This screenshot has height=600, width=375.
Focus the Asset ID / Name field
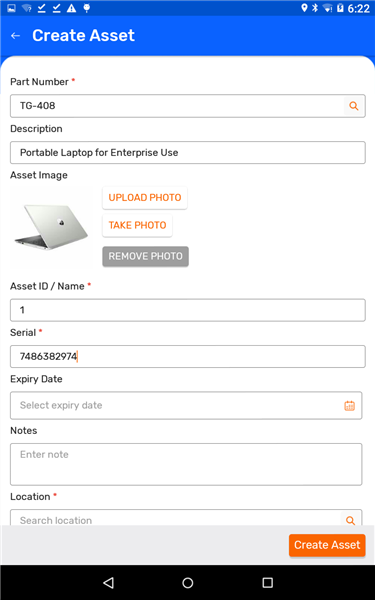(x=188, y=310)
